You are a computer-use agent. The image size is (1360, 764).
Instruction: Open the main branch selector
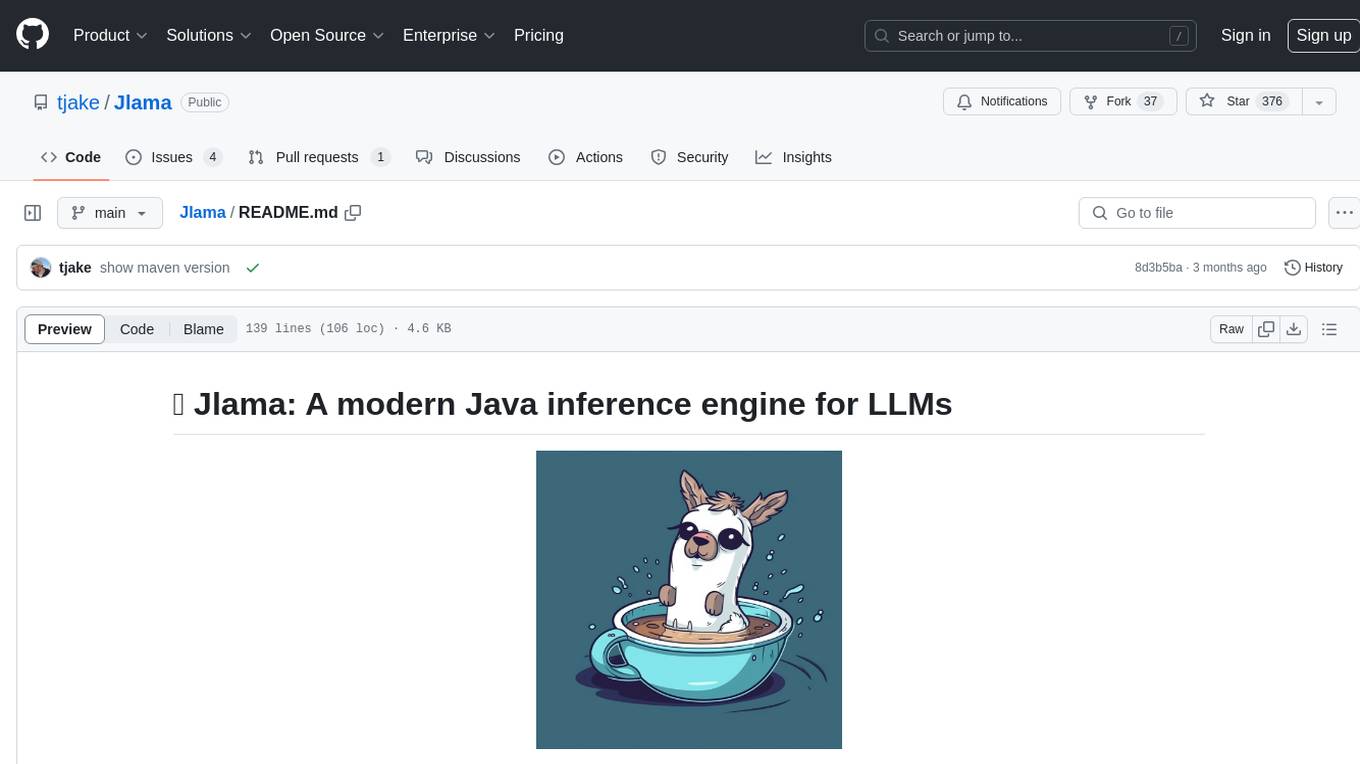pos(109,213)
